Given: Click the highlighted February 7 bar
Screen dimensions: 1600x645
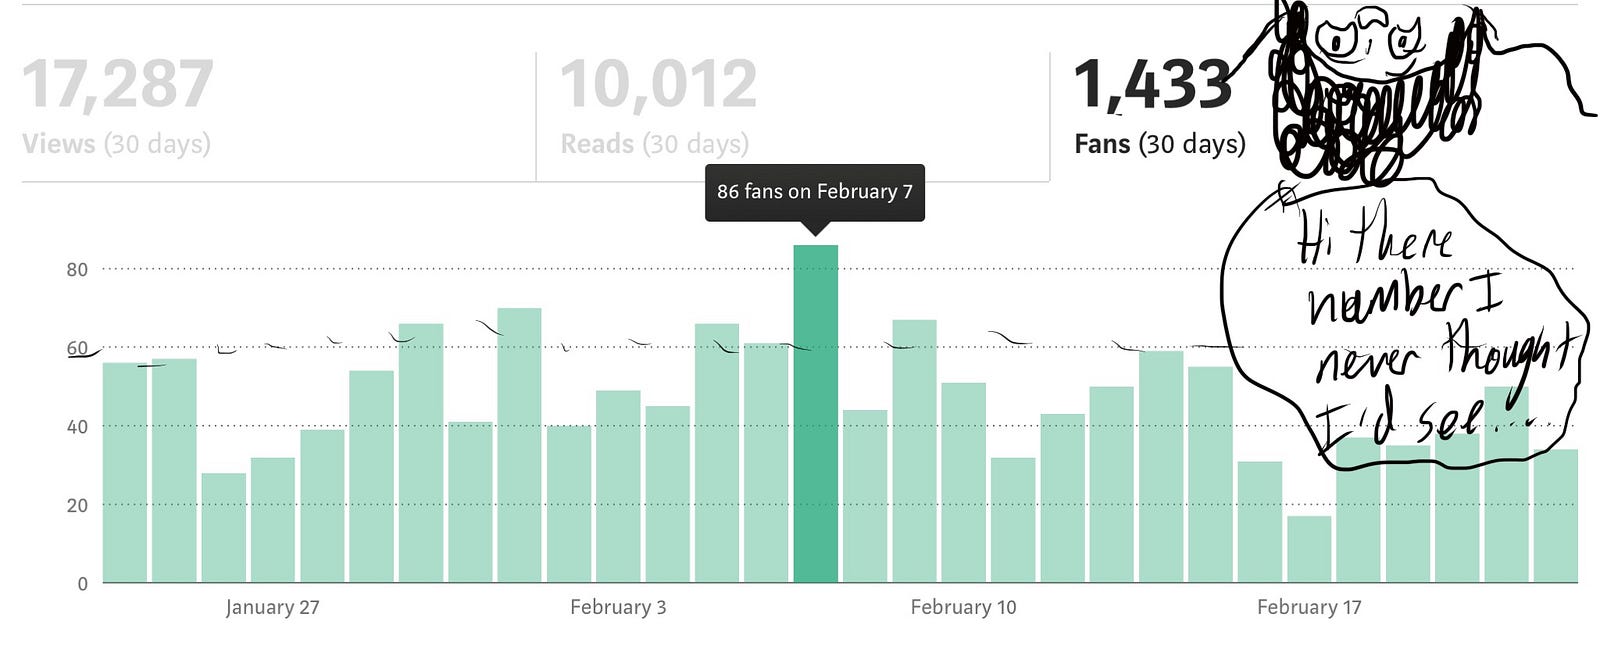Looking at the screenshot, I should [x=815, y=414].
